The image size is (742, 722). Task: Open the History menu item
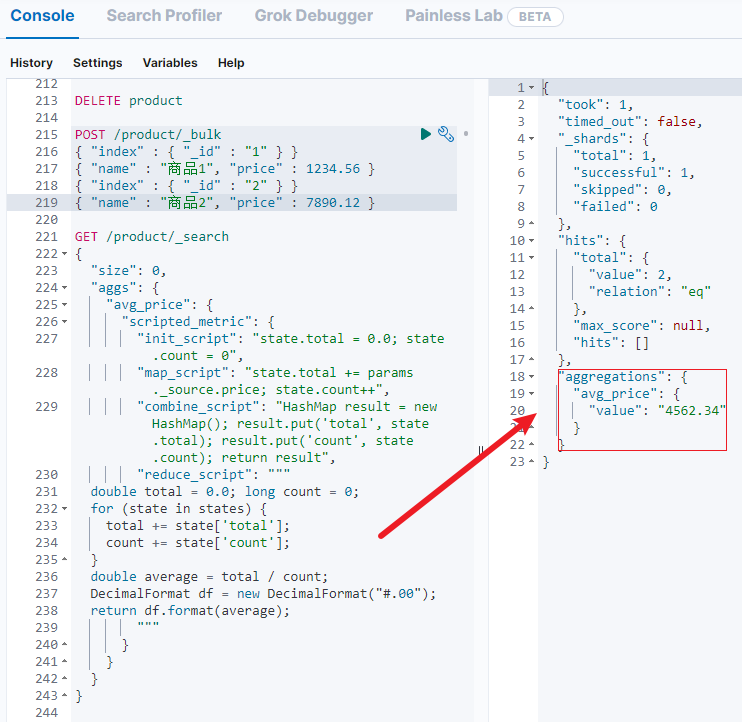point(31,63)
